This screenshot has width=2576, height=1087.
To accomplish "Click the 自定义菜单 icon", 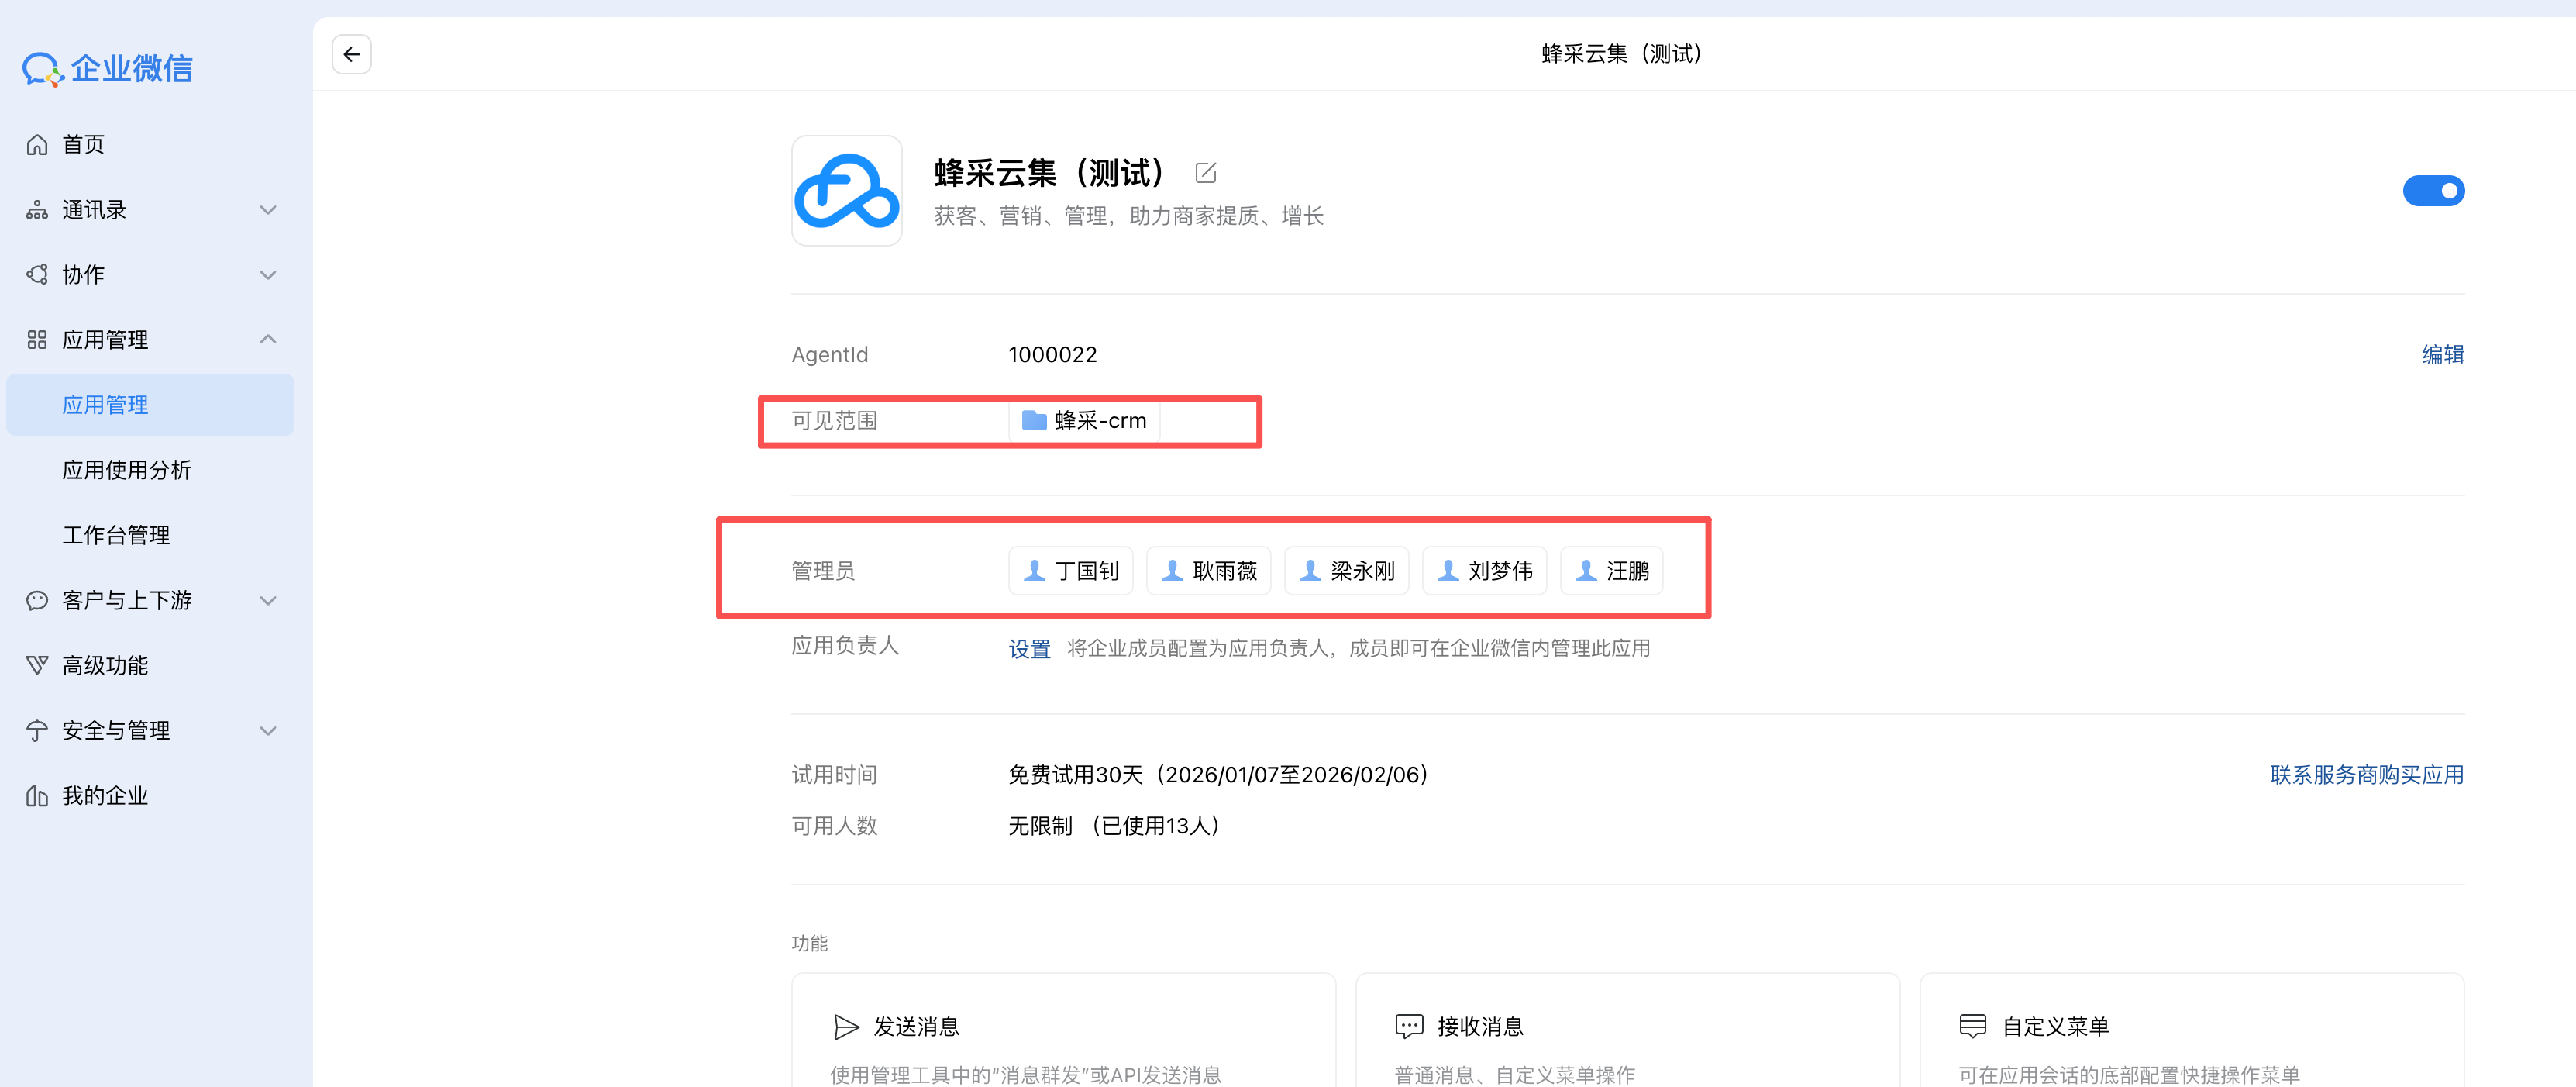I will tap(1972, 1026).
